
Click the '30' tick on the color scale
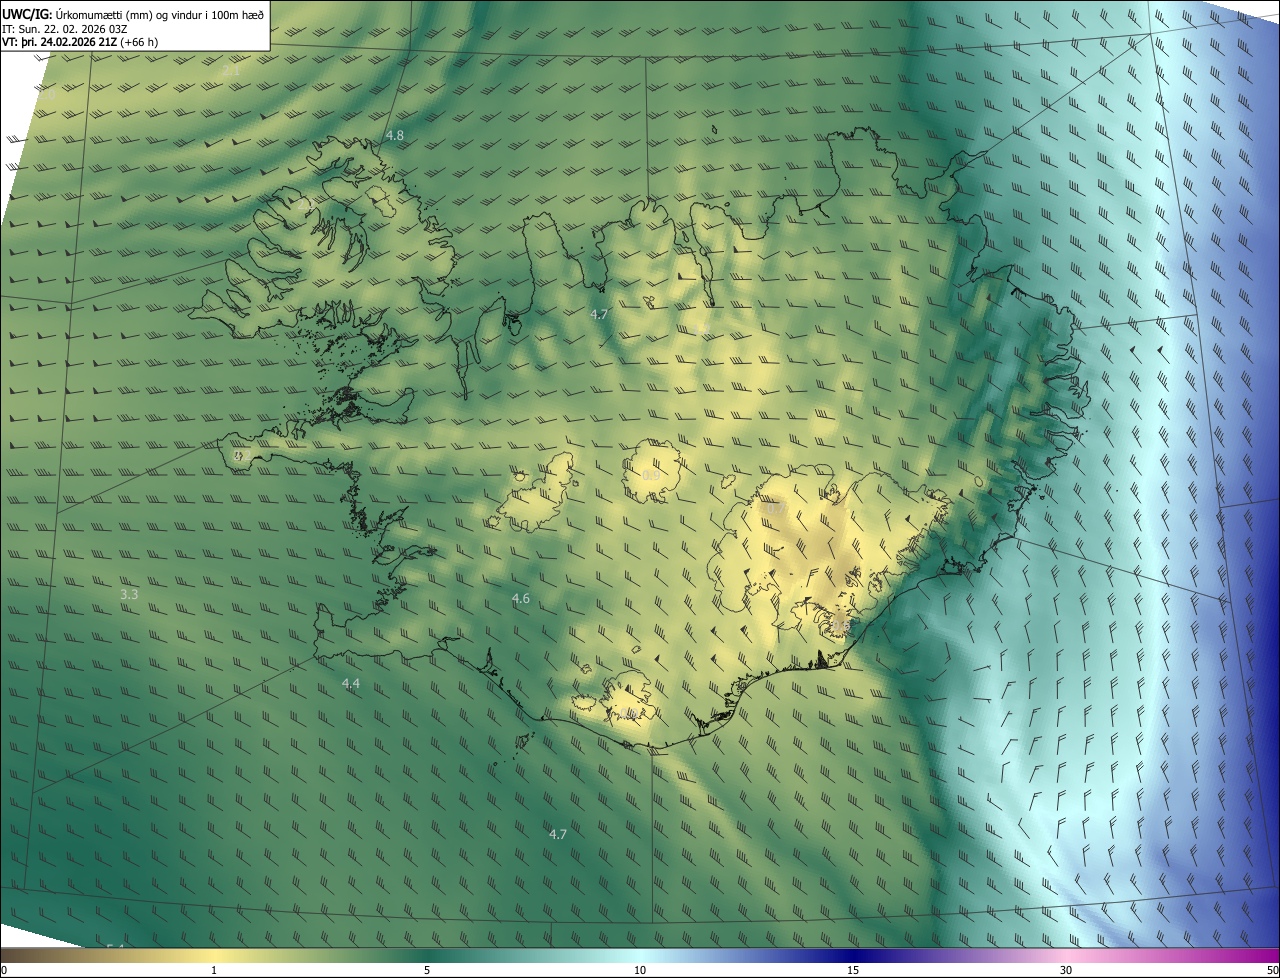tap(1066, 971)
